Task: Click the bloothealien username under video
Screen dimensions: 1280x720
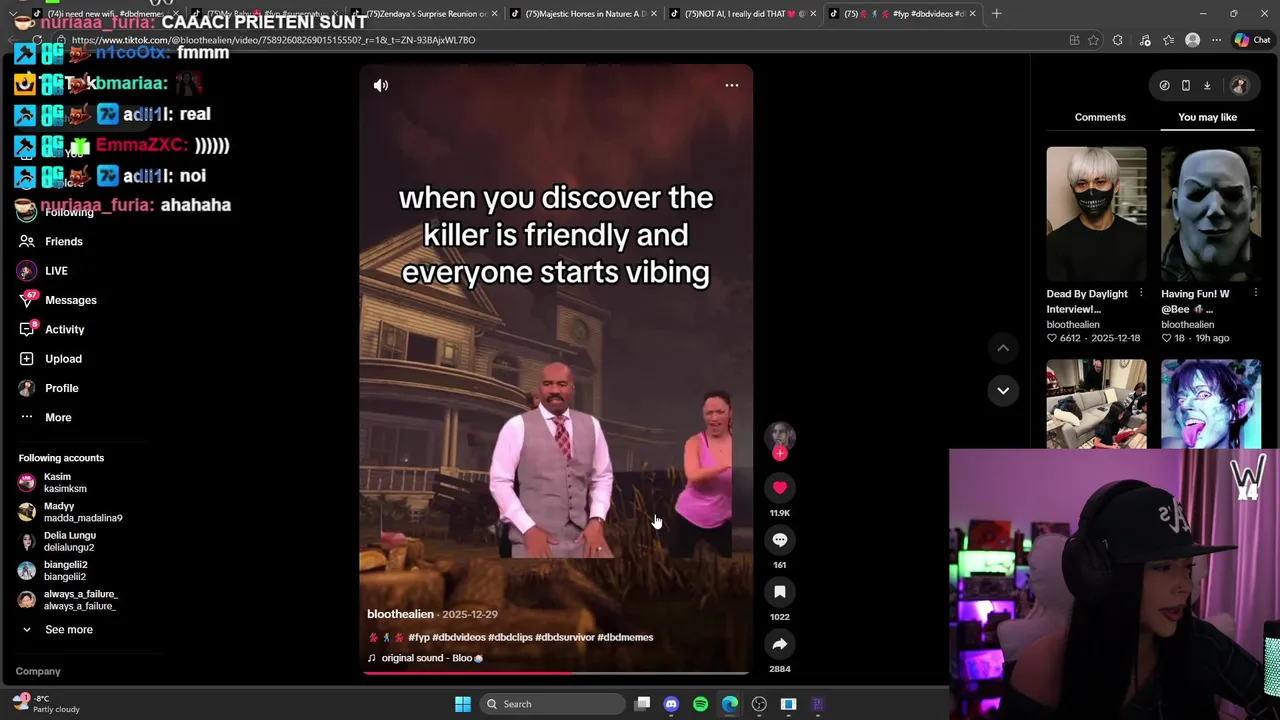Action: [x=400, y=614]
